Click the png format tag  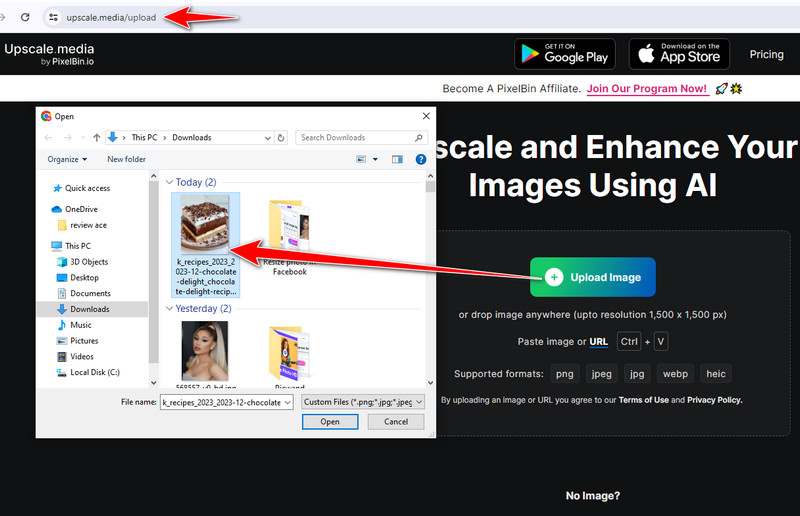564,374
